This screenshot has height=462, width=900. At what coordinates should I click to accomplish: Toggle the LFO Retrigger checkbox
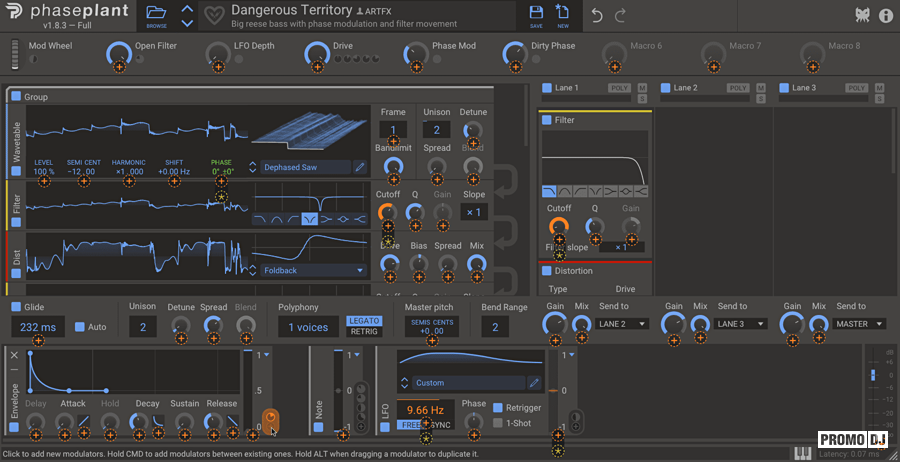tap(498, 407)
